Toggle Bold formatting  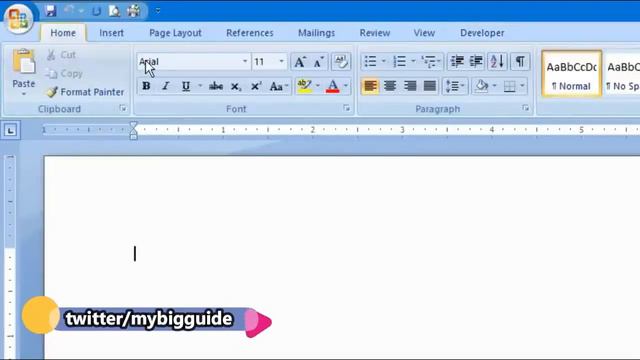[x=146, y=86]
